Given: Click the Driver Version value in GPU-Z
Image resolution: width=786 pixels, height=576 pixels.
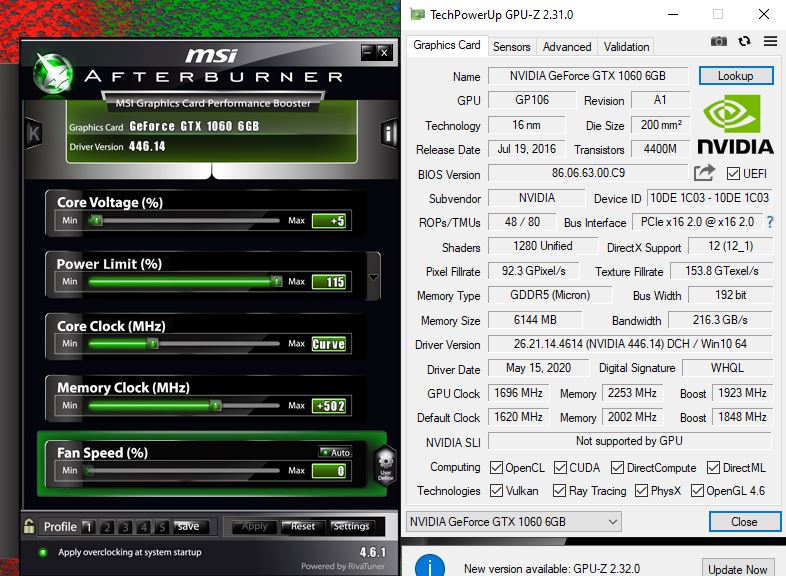Looking at the screenshot, I should [630, 344].
